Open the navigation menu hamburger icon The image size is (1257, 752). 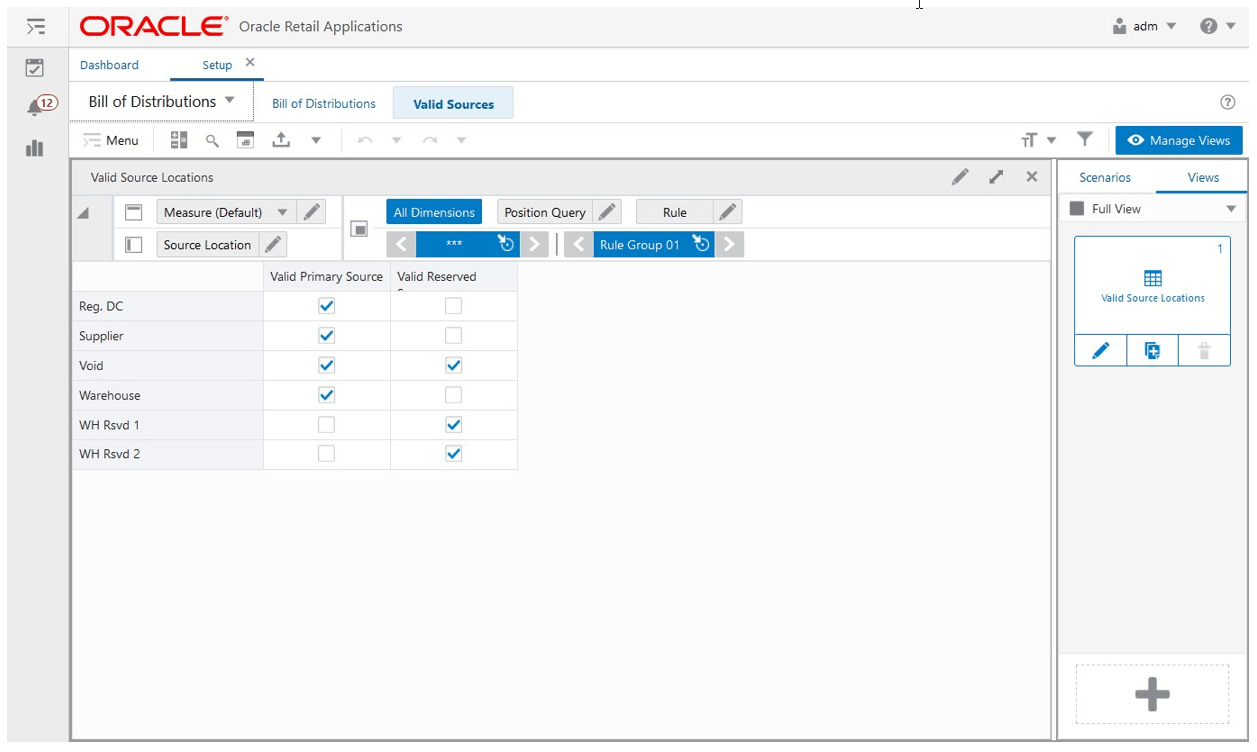click(36, 26)
